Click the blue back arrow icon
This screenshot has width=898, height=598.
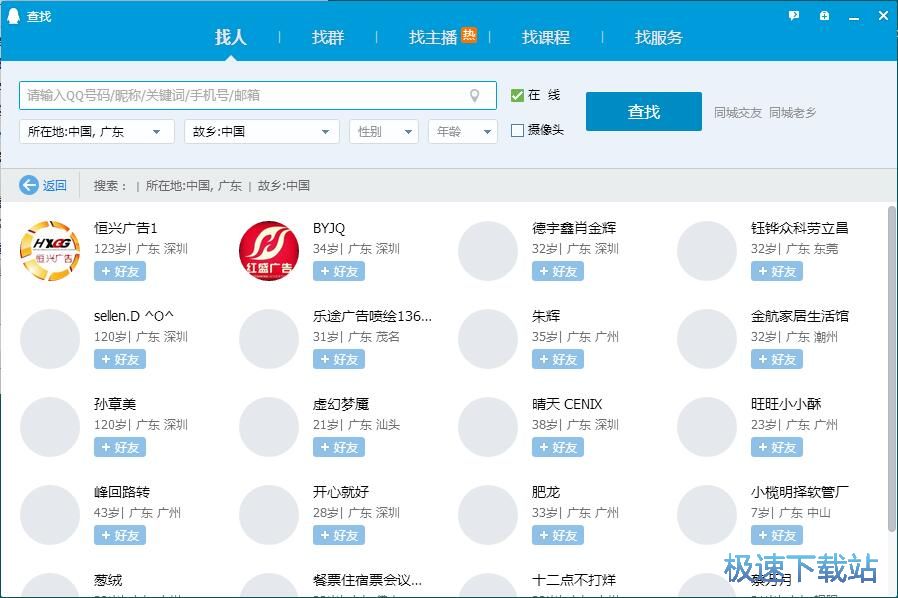point(29,185)
